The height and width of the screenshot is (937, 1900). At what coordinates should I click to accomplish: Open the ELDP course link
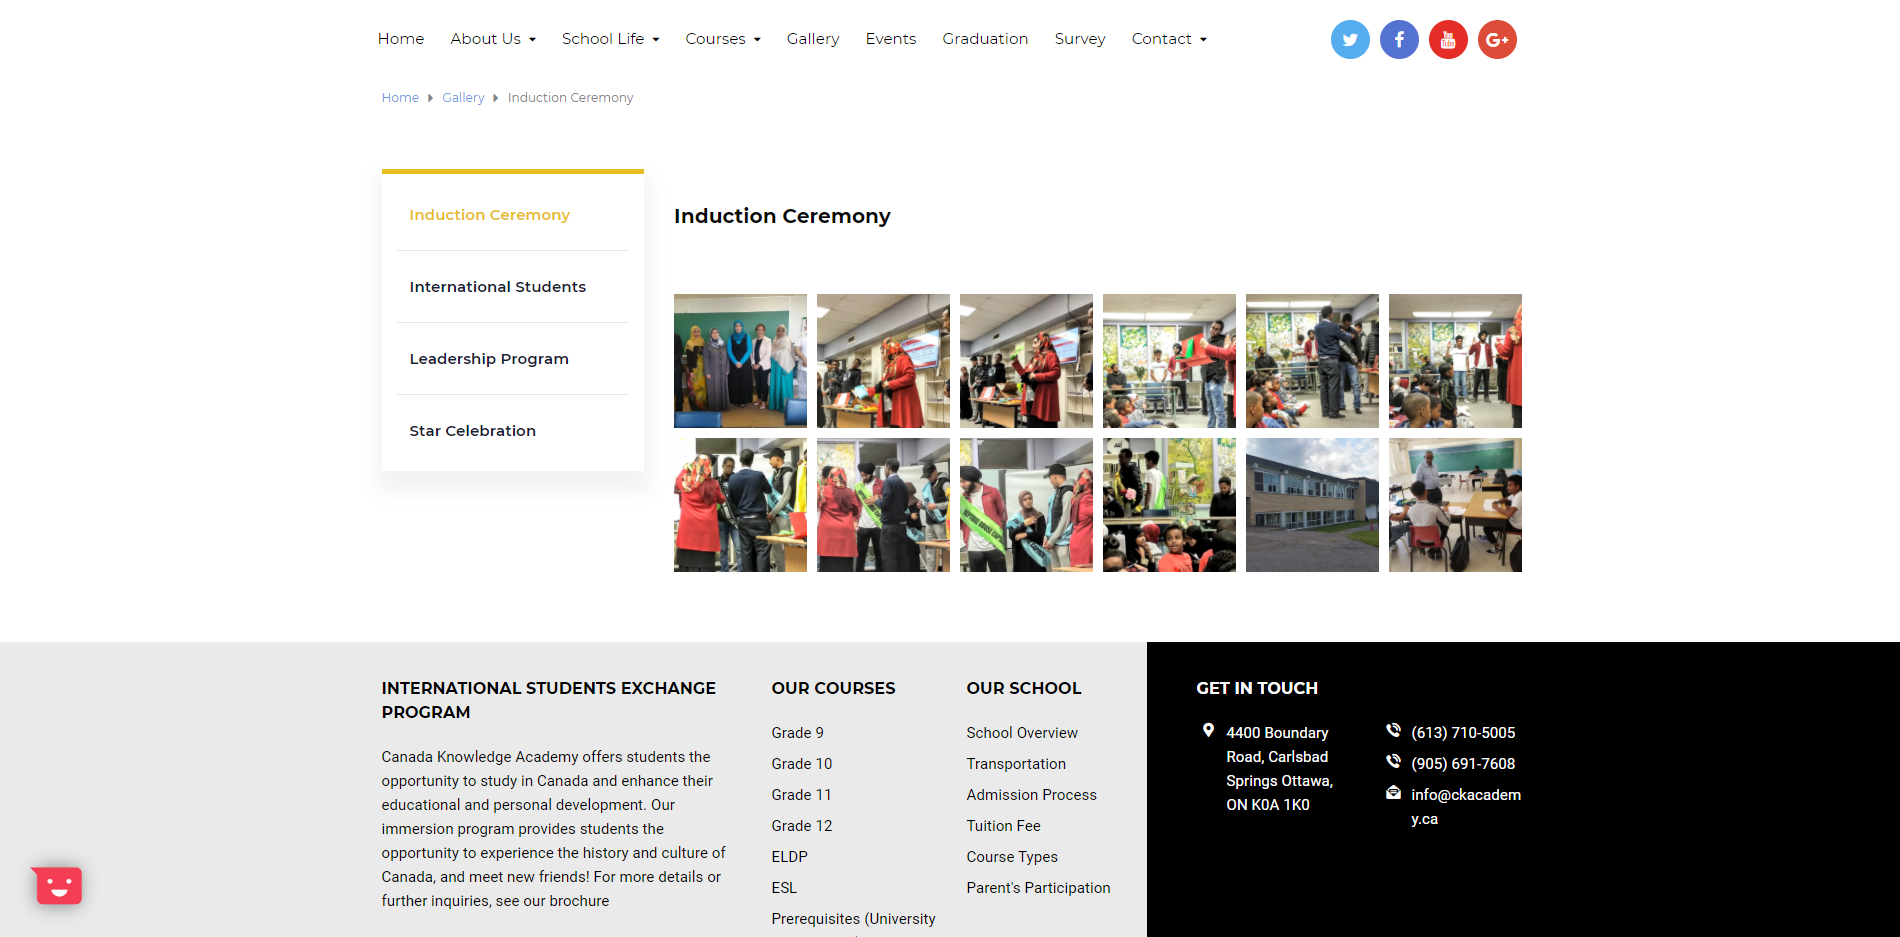click(x=790, y=857)
